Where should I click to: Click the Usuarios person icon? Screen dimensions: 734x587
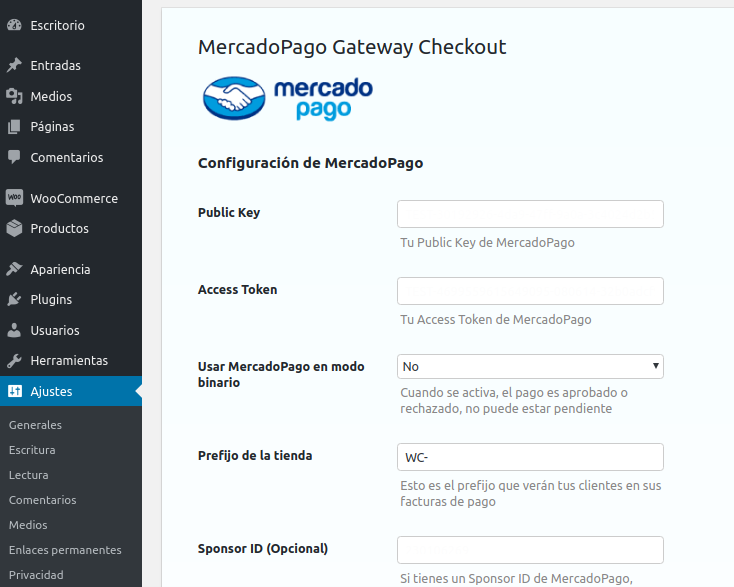(x=14, y=330)
